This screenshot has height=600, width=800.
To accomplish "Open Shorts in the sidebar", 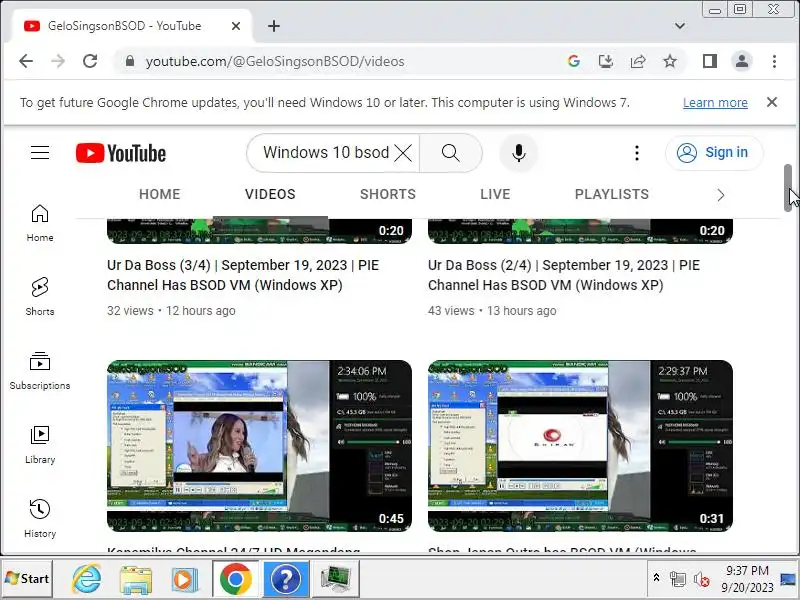I will (x=40, y=297).
